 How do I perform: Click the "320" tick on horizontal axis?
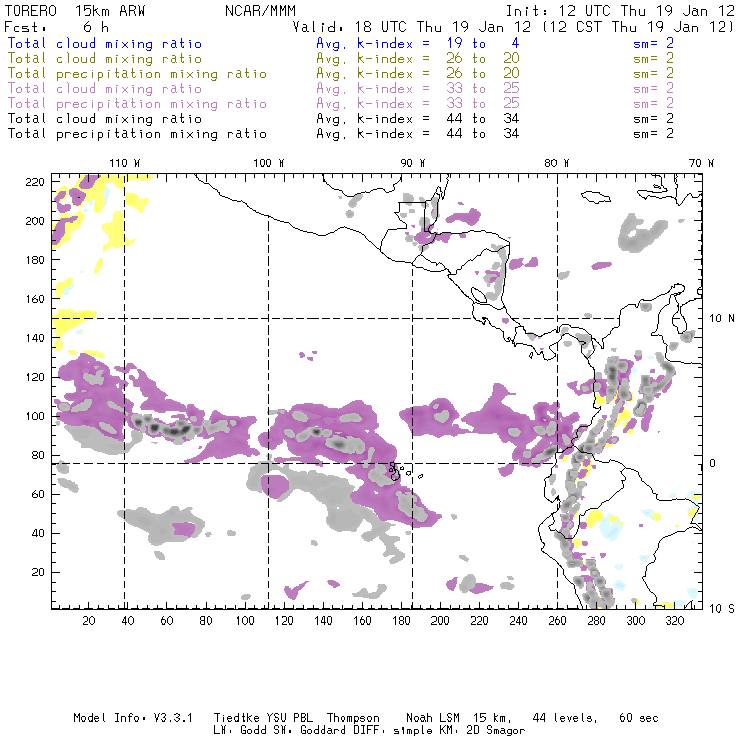click(674, 621)
